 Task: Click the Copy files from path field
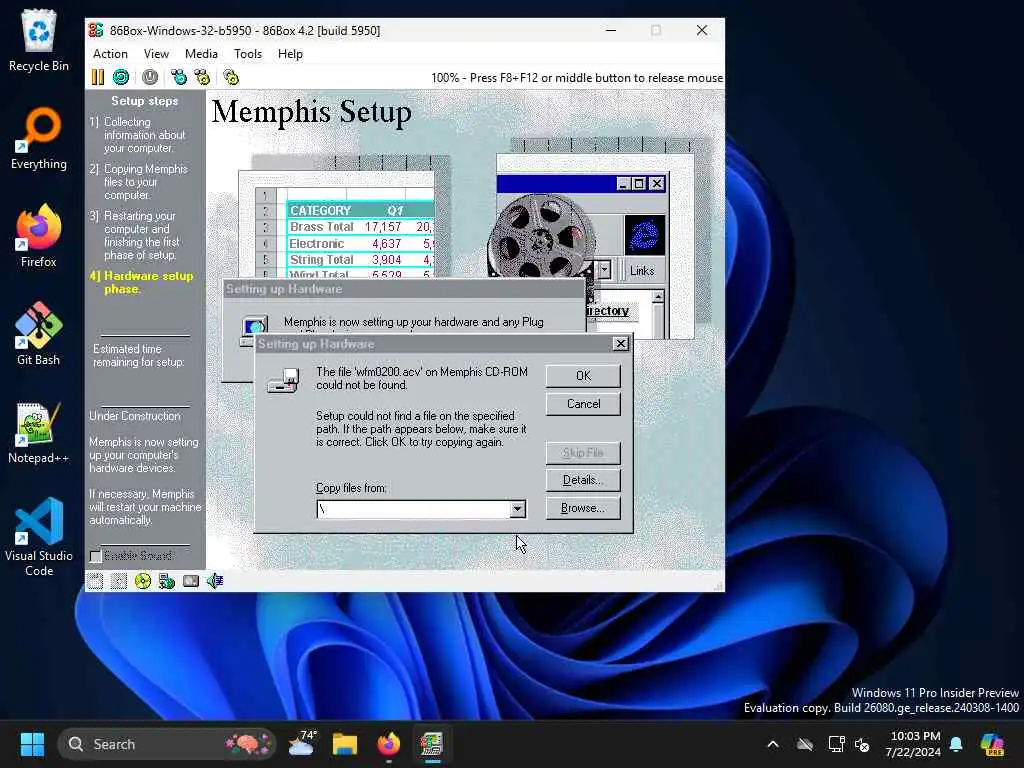[413, 509]
